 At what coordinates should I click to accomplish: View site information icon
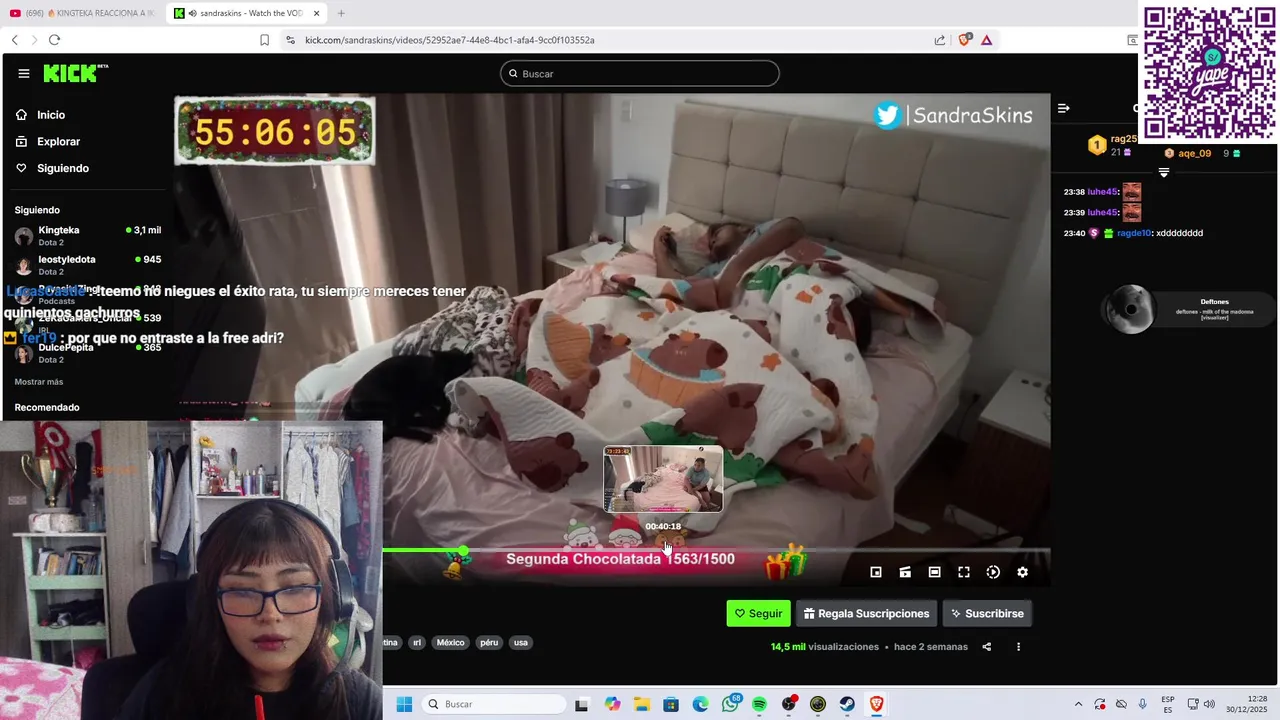tap(290, 40)
